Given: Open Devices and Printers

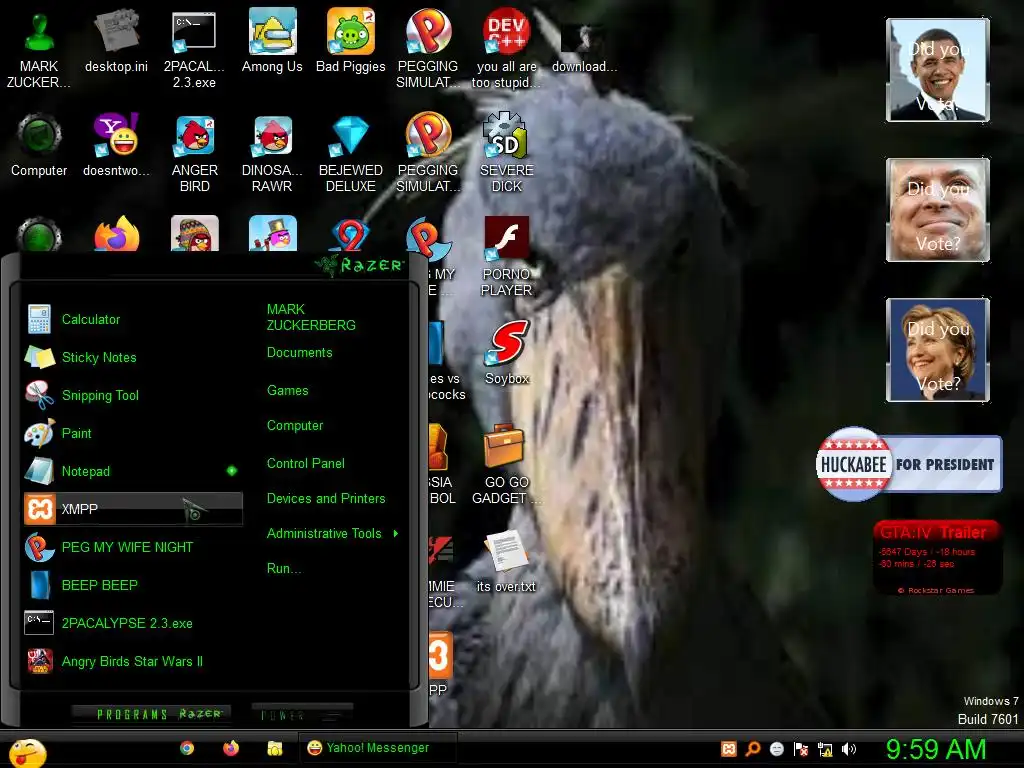Looking at the screenshot, I should pos(326,498).
